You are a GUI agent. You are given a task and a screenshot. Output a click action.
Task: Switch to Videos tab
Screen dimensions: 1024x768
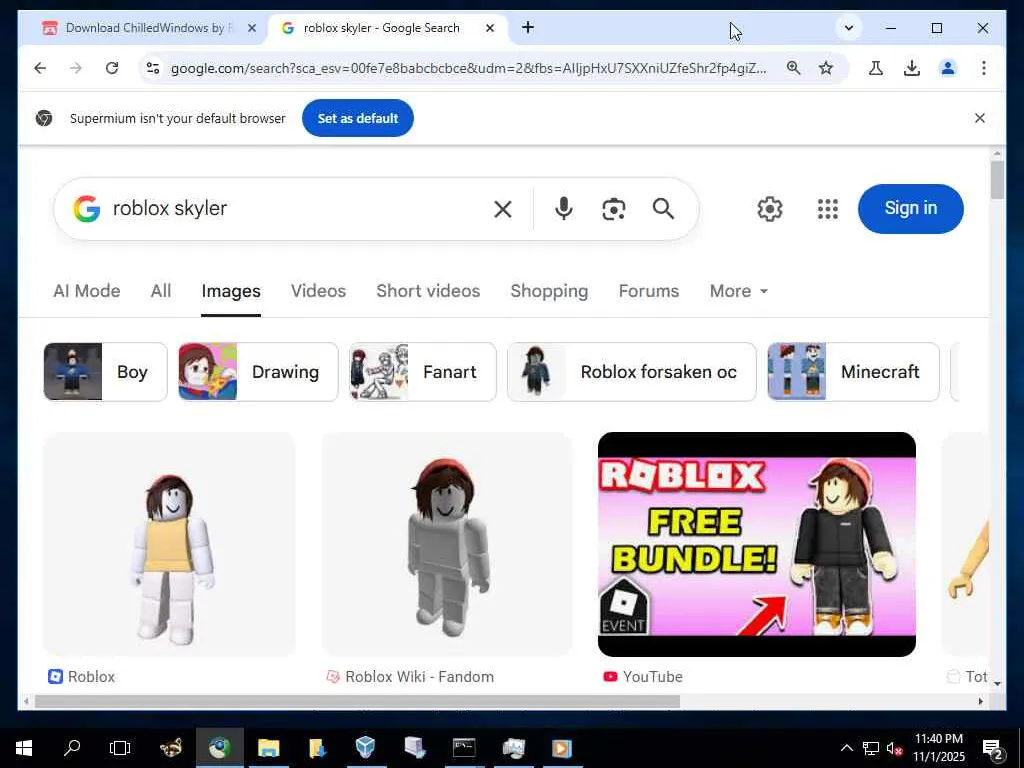click(x=318, y=291)
